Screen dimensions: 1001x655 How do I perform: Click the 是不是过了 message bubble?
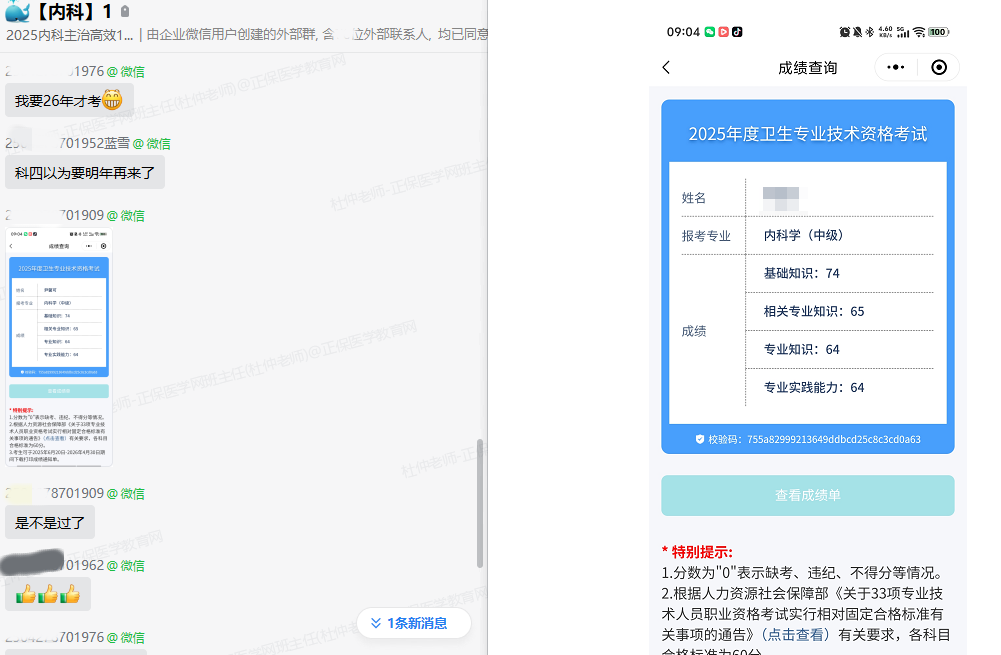click(x=50, y=522)
